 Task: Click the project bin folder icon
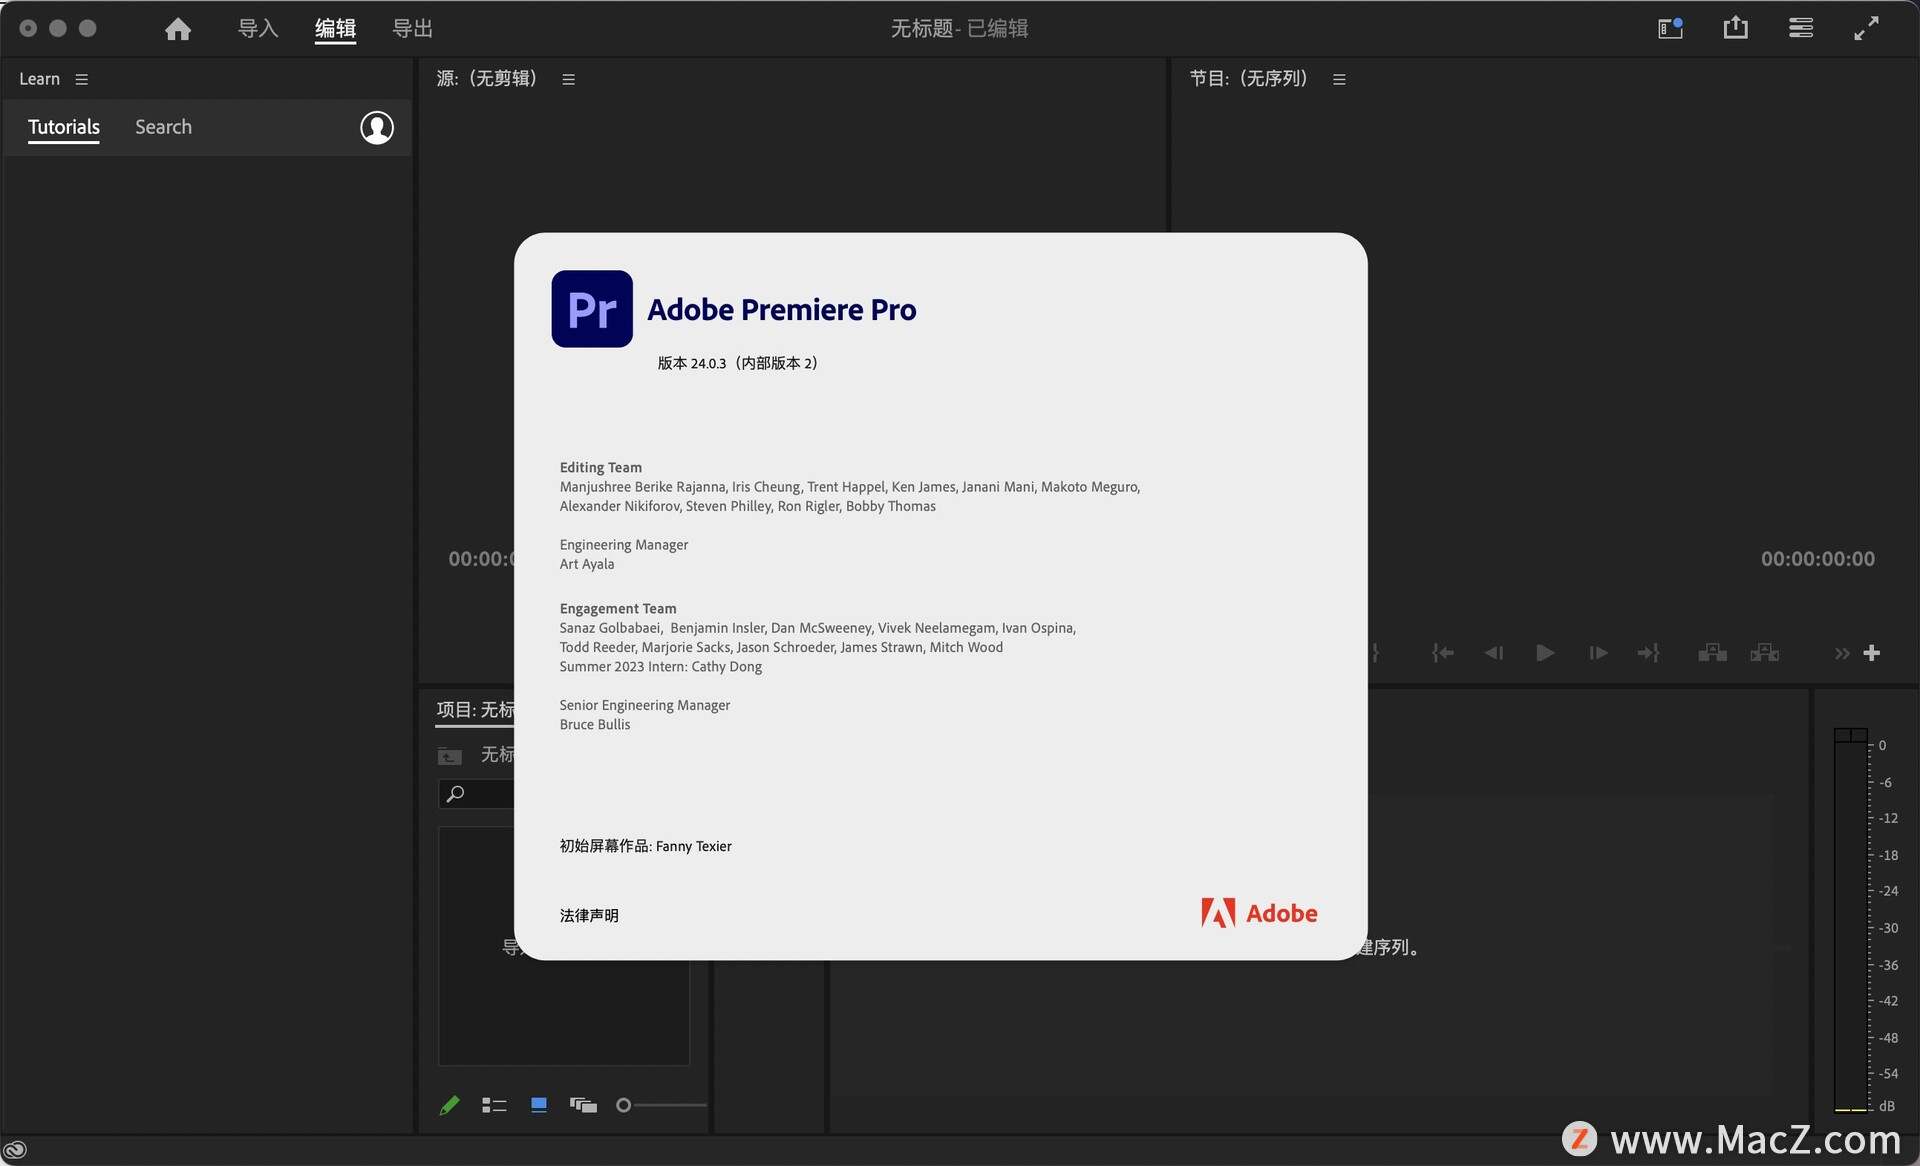450,756
